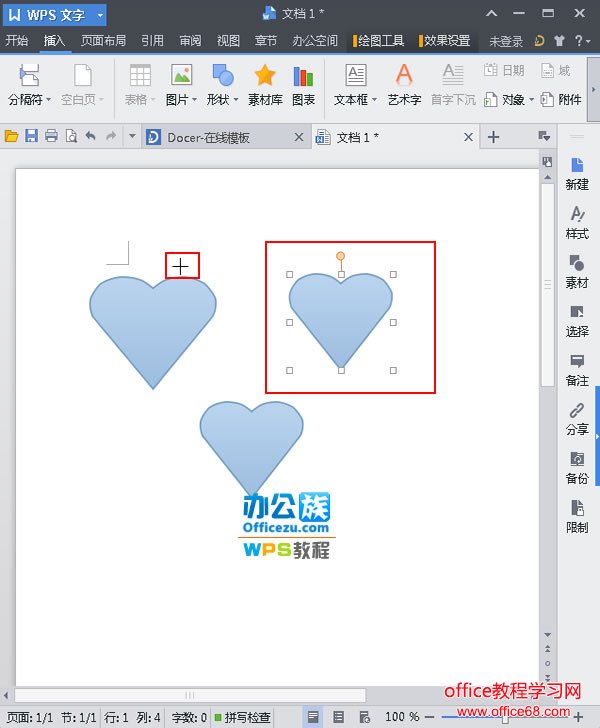Viewport: 600px width, 728px height.
Task: Add a new document tab with plus
Action: pyautogui.click(x=493, y=137)
